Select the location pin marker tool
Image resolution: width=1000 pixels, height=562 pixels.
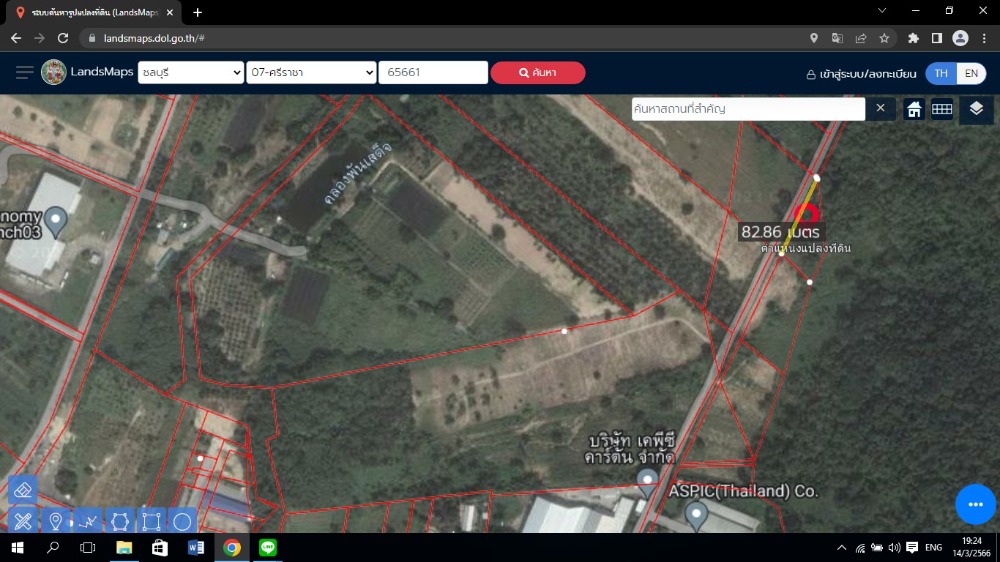(x=55, y=521)
